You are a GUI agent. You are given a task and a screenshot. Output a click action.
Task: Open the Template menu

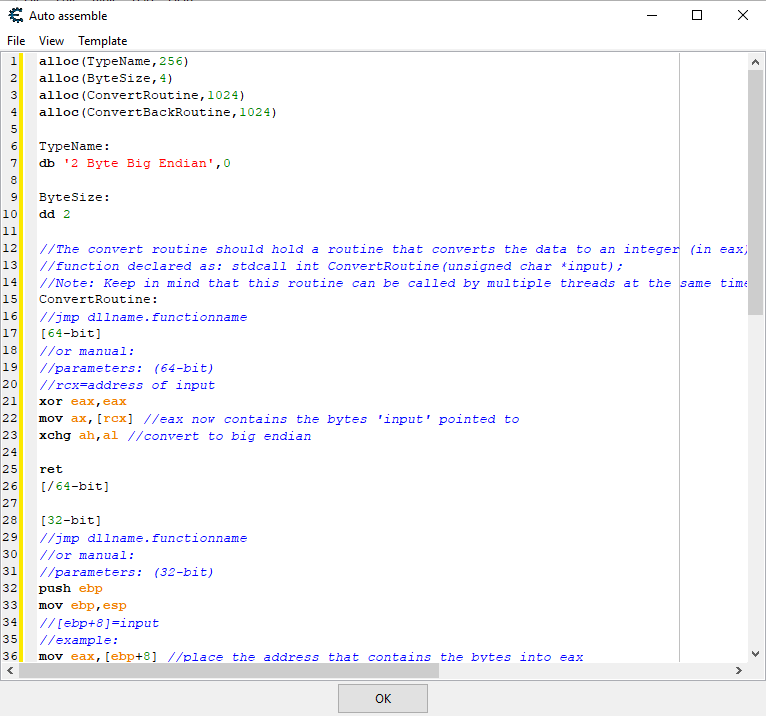coord(103,41)
